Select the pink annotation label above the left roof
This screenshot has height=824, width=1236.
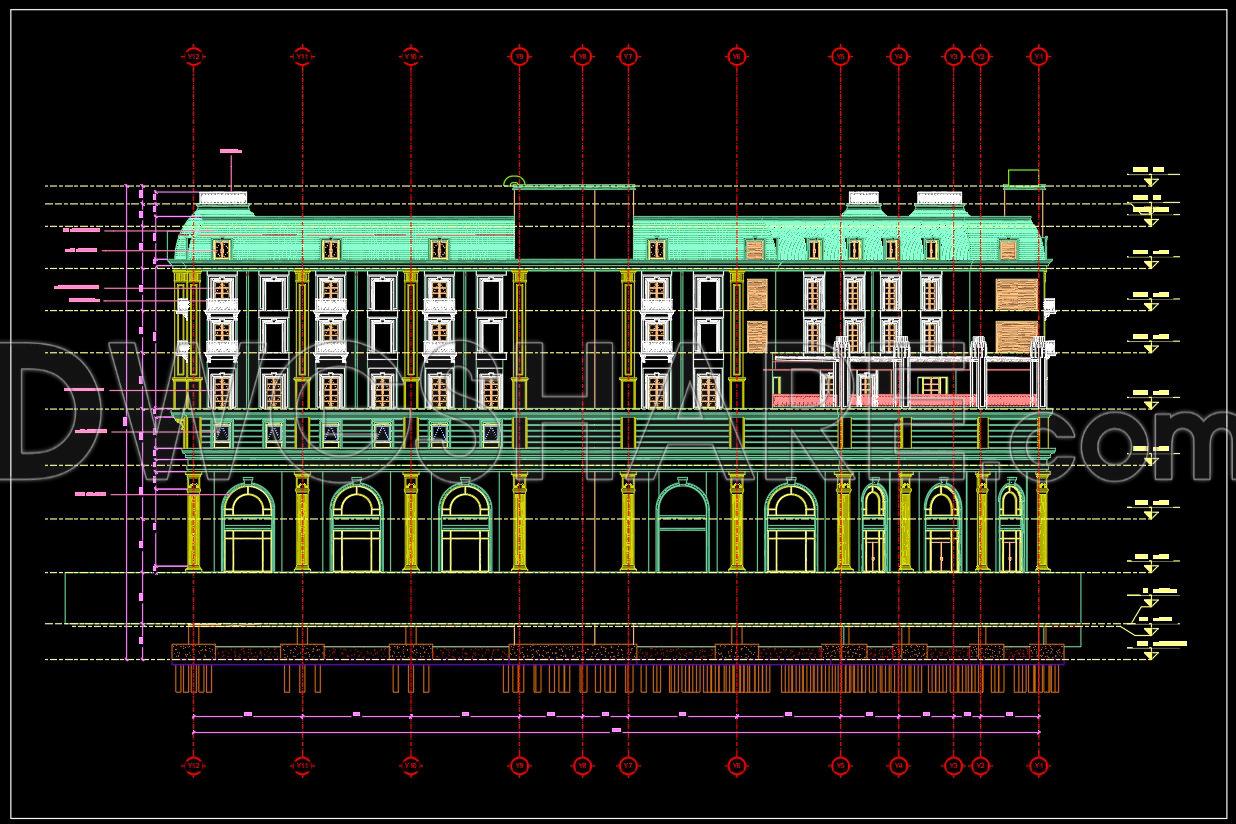pos(231,152)
